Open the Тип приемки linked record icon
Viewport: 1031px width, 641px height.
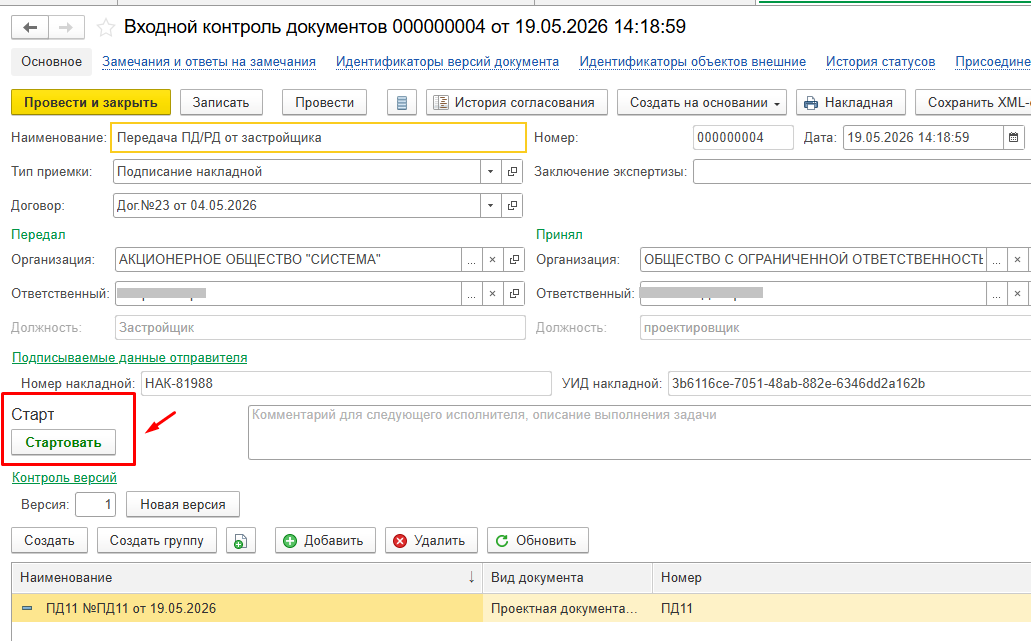tap(512, 172)
